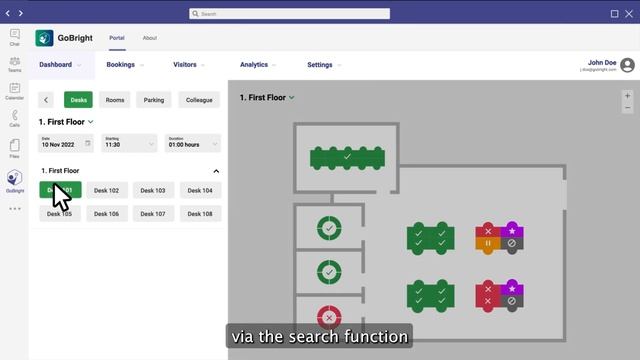Choose Desk 104

(200, 190)
